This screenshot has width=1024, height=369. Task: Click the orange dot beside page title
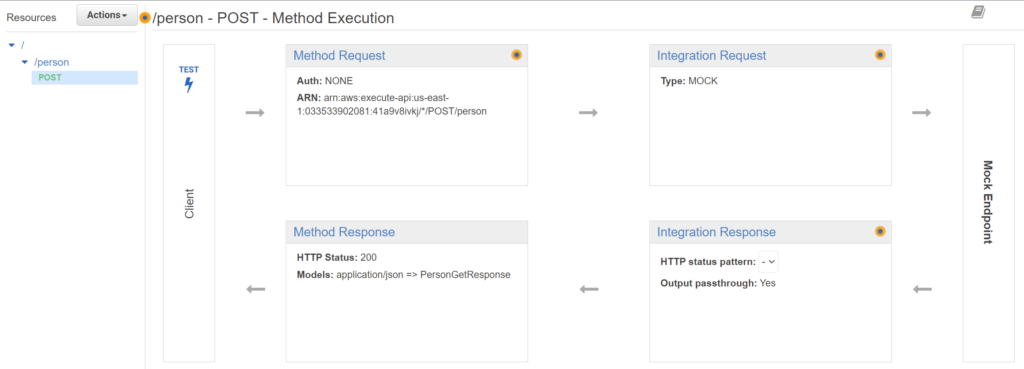coord(145,18)
